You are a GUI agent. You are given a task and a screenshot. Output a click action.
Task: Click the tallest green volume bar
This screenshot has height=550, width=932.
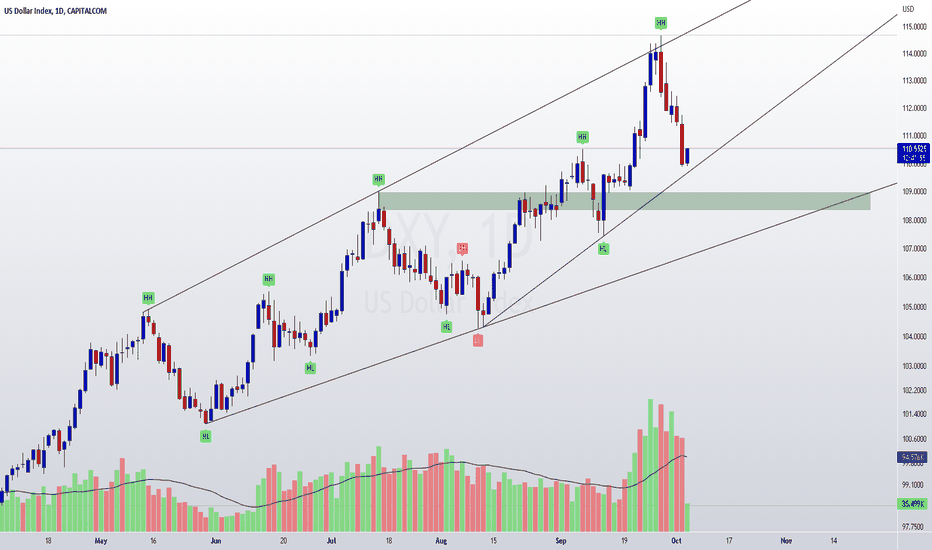pos(650,465)
